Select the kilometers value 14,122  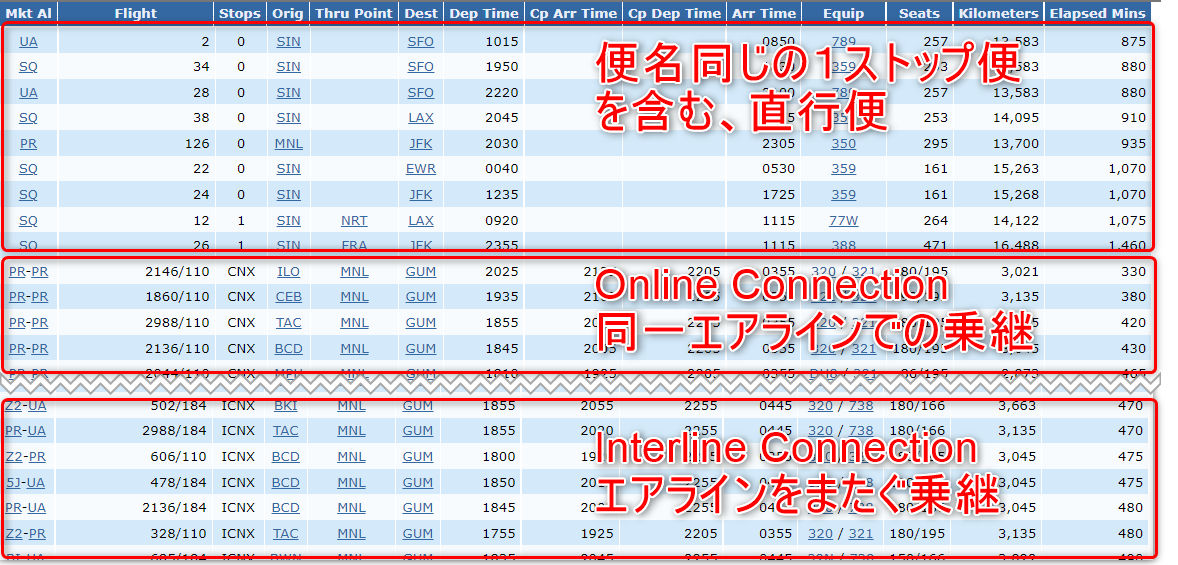coord(1015,221)
